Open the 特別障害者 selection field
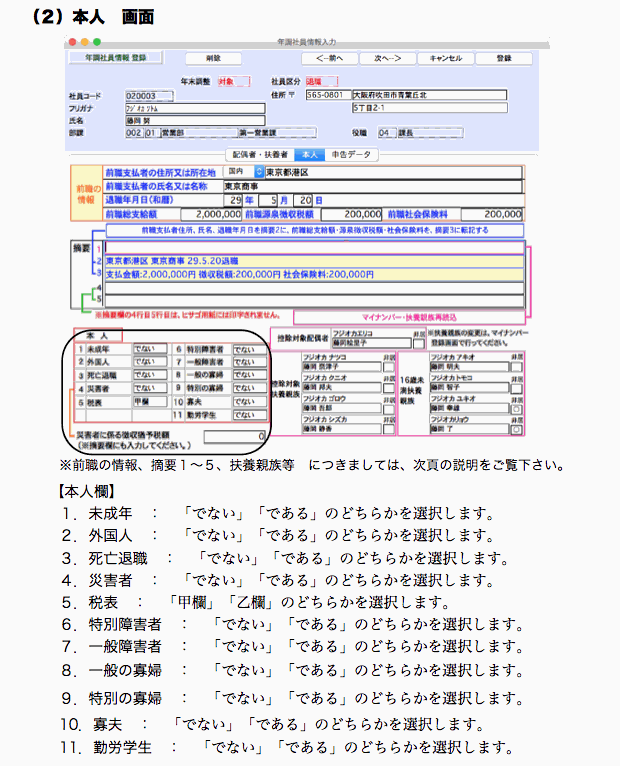This screenshot has width=620, height=766. pos(249,349)
